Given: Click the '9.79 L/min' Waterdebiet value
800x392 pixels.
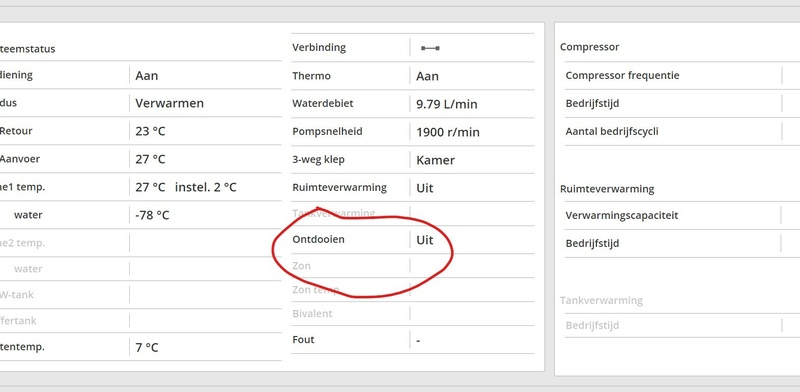Looking at the screenshot, I should [x=447, y=104].
